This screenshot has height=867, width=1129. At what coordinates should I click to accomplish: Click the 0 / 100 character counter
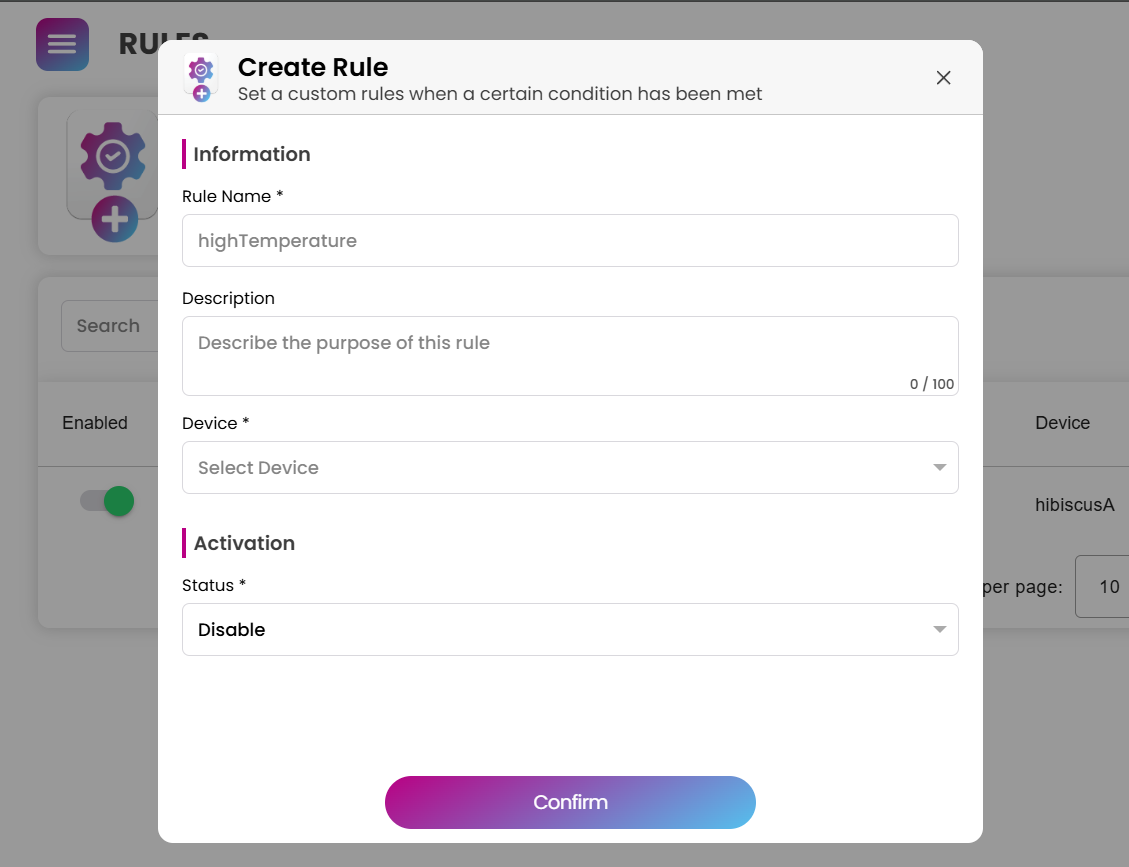932,384
